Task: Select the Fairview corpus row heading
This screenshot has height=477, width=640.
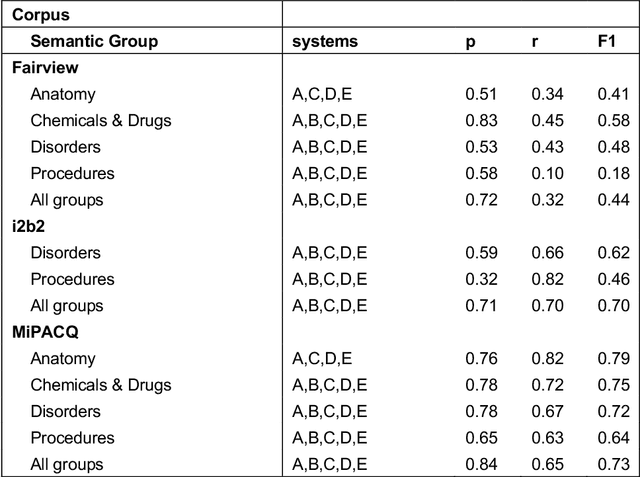Action: (45, 68)
